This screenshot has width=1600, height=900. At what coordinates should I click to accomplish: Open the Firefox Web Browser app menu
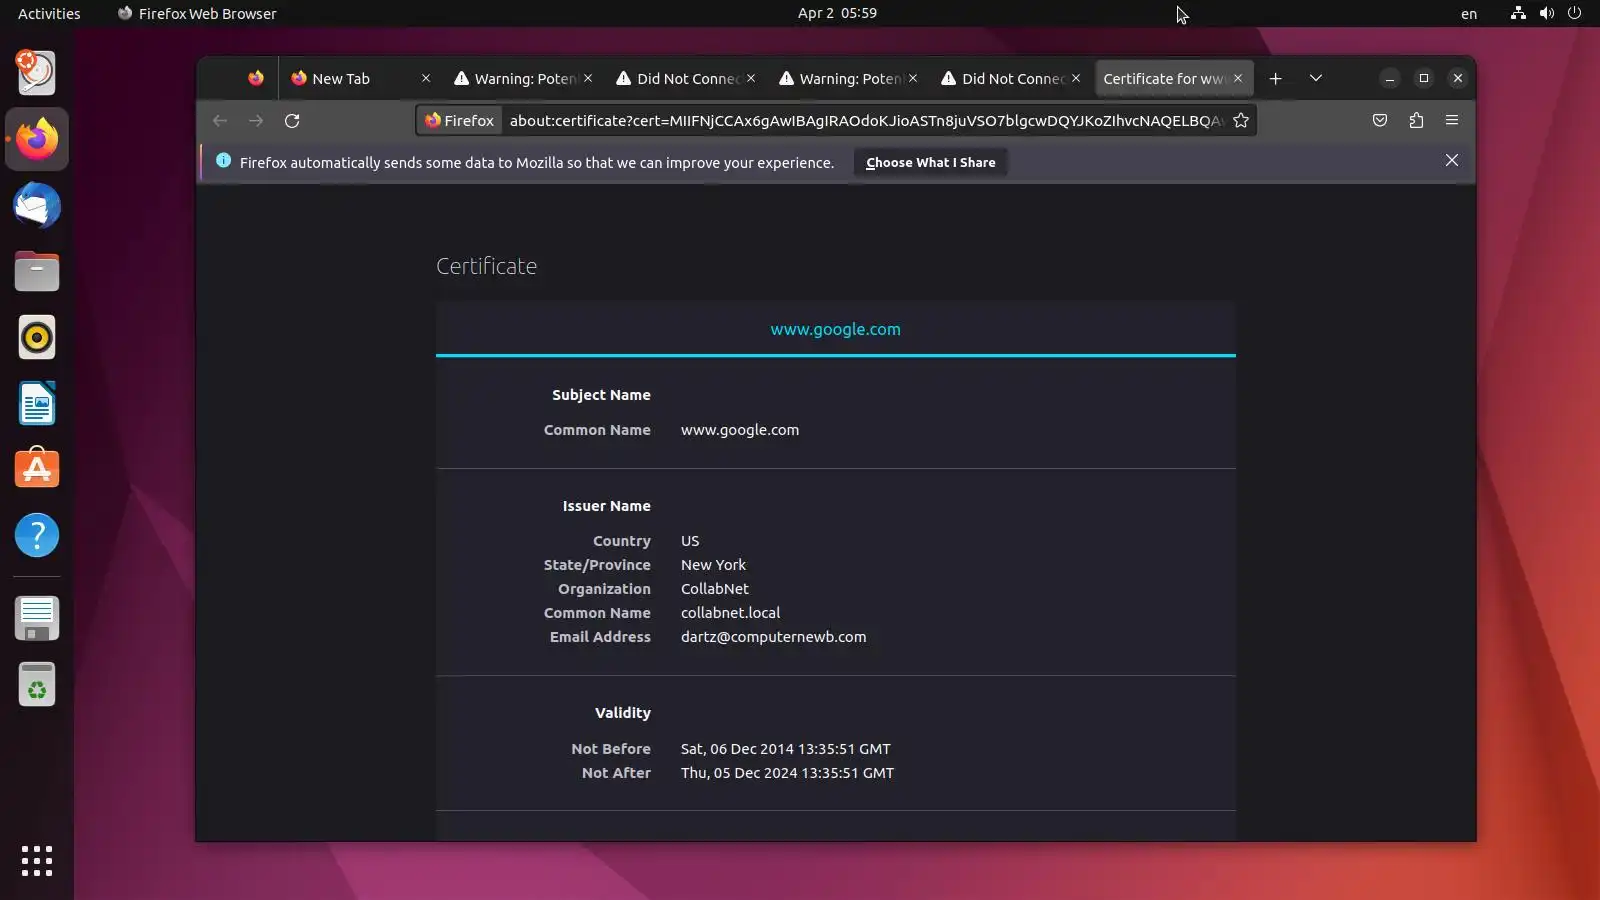pos(197,13)
